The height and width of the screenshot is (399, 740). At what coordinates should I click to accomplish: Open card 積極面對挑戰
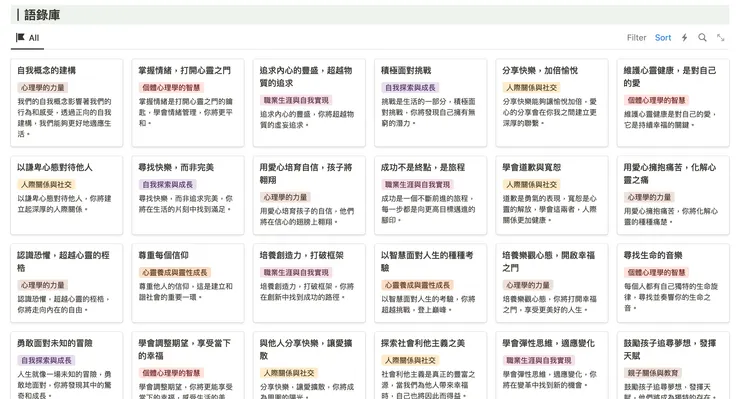(x=430, y=102)
